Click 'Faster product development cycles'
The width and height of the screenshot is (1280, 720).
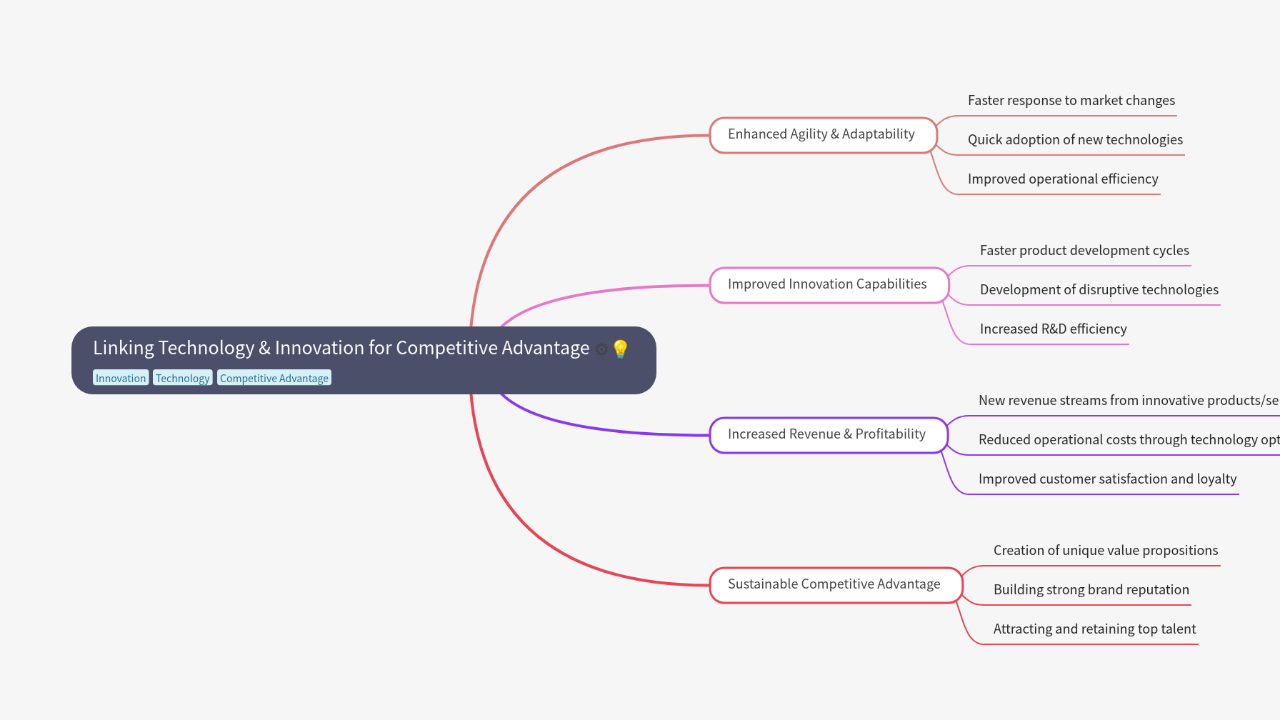(x=1084, y=250)
